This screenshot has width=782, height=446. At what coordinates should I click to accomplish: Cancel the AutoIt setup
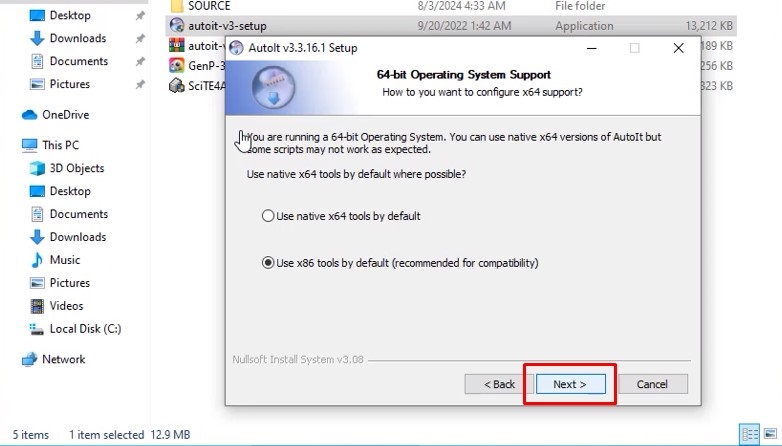pos(652,384)
